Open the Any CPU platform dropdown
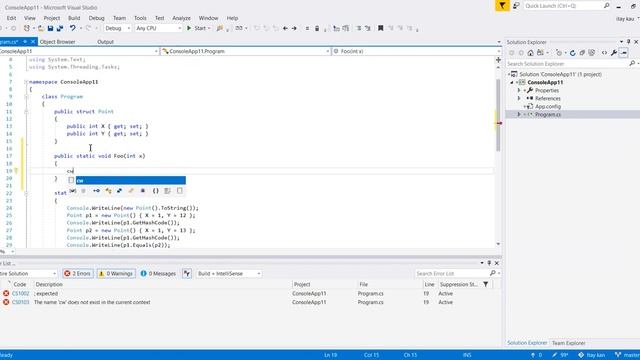 click(x=158, y=28)
